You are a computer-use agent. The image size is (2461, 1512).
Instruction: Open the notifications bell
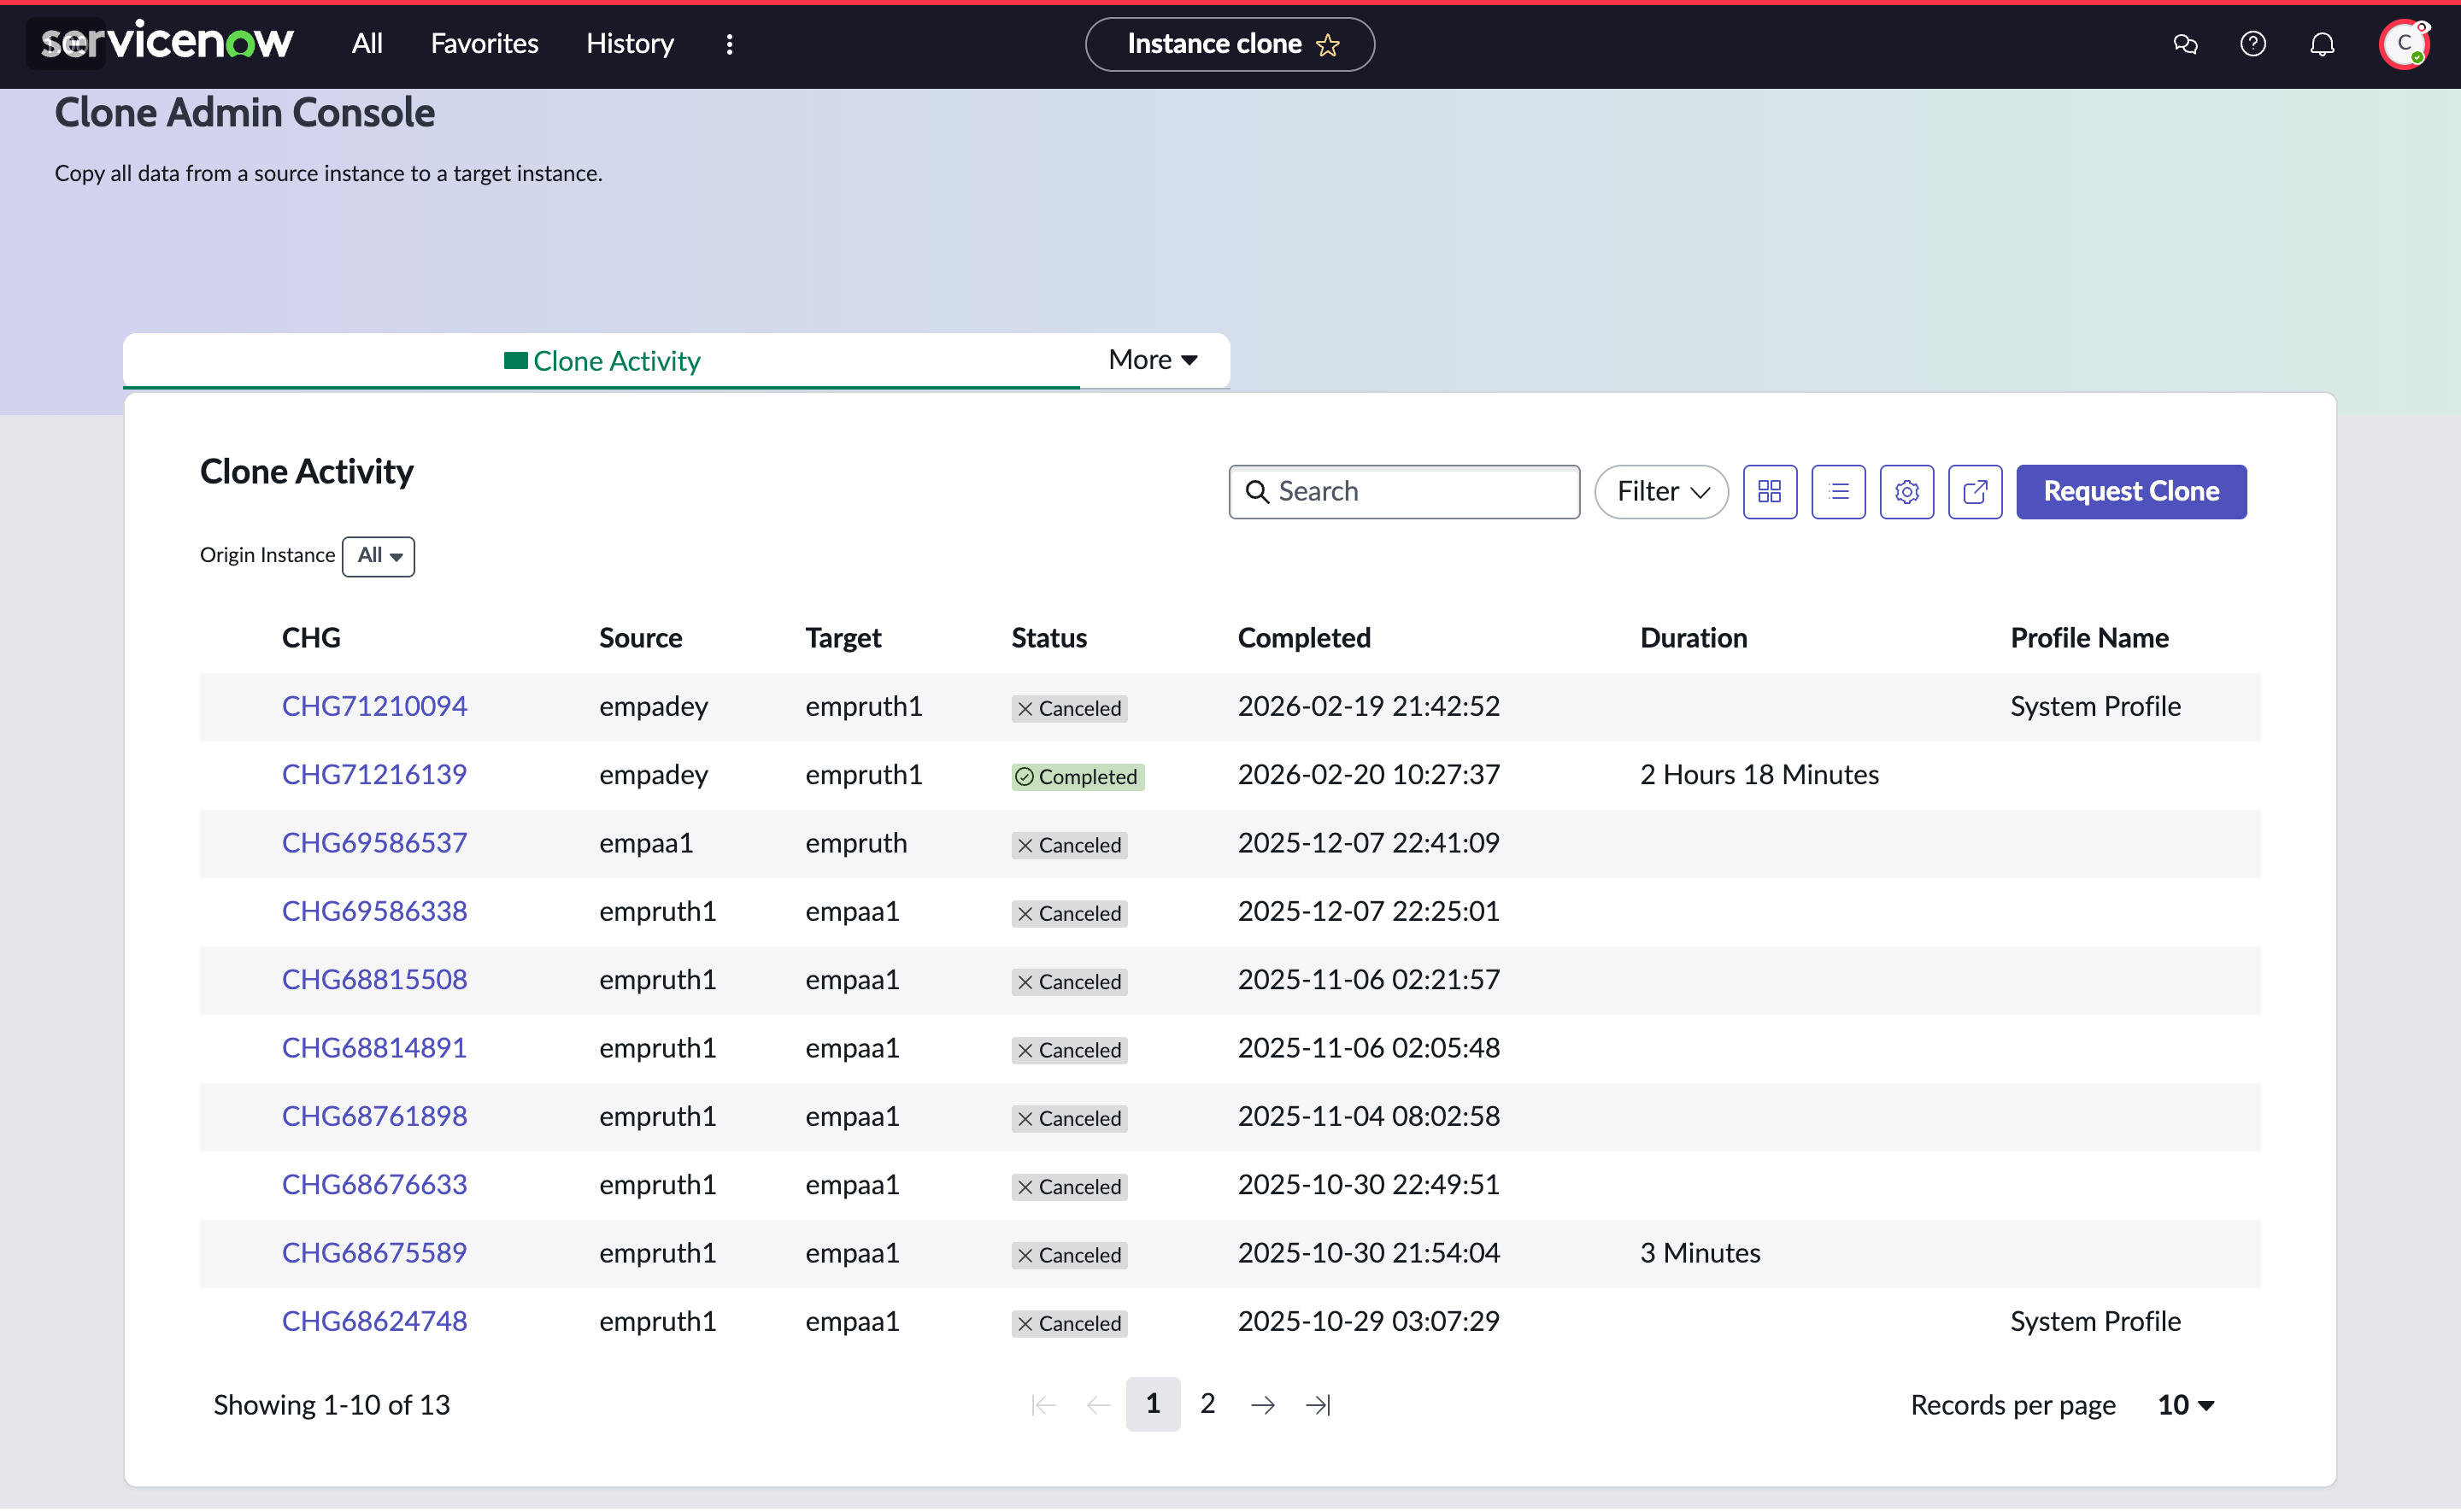click(2322, 43)
